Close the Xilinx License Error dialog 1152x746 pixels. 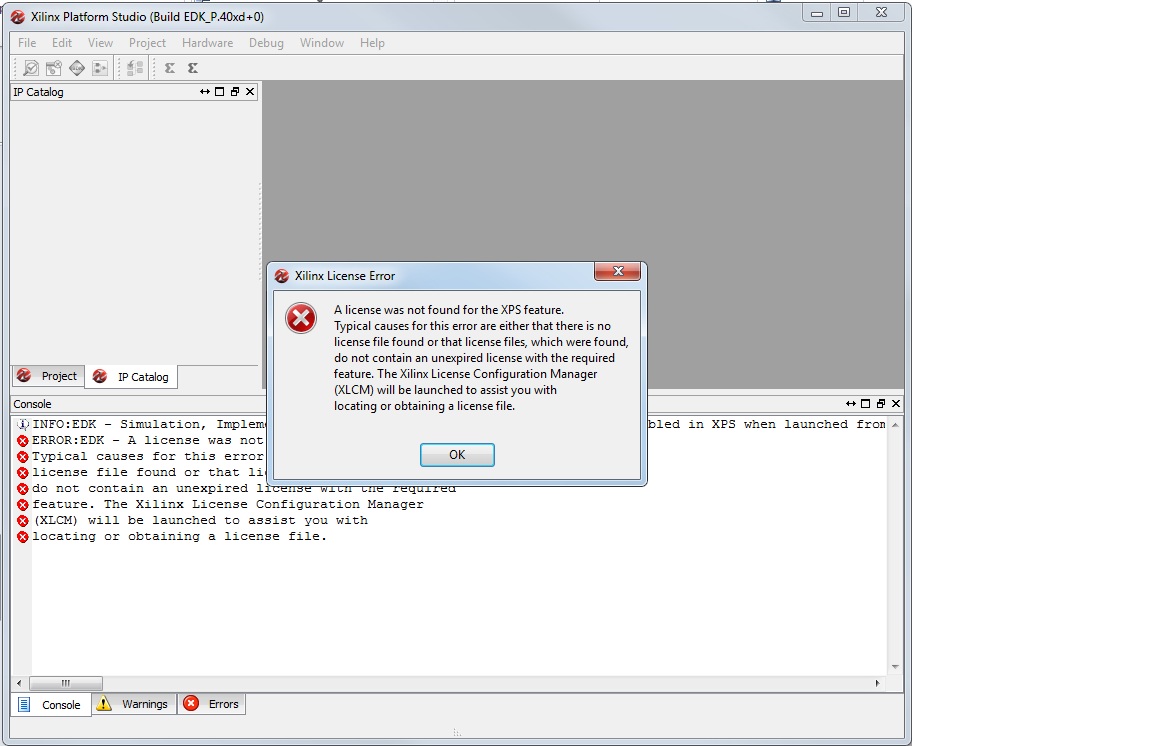(x=617, y=272)
